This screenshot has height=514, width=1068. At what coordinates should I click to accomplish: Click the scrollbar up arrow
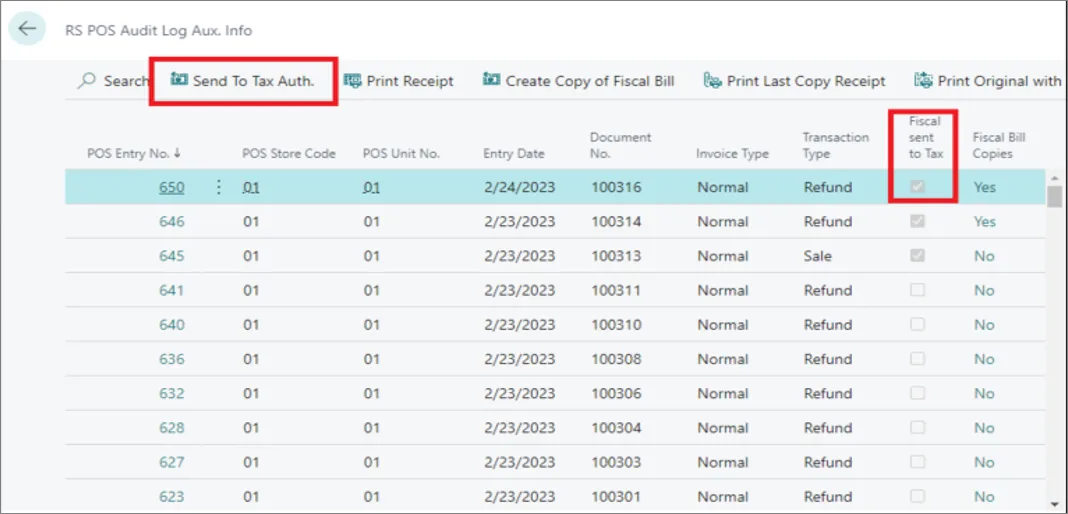click(1055, 178)
